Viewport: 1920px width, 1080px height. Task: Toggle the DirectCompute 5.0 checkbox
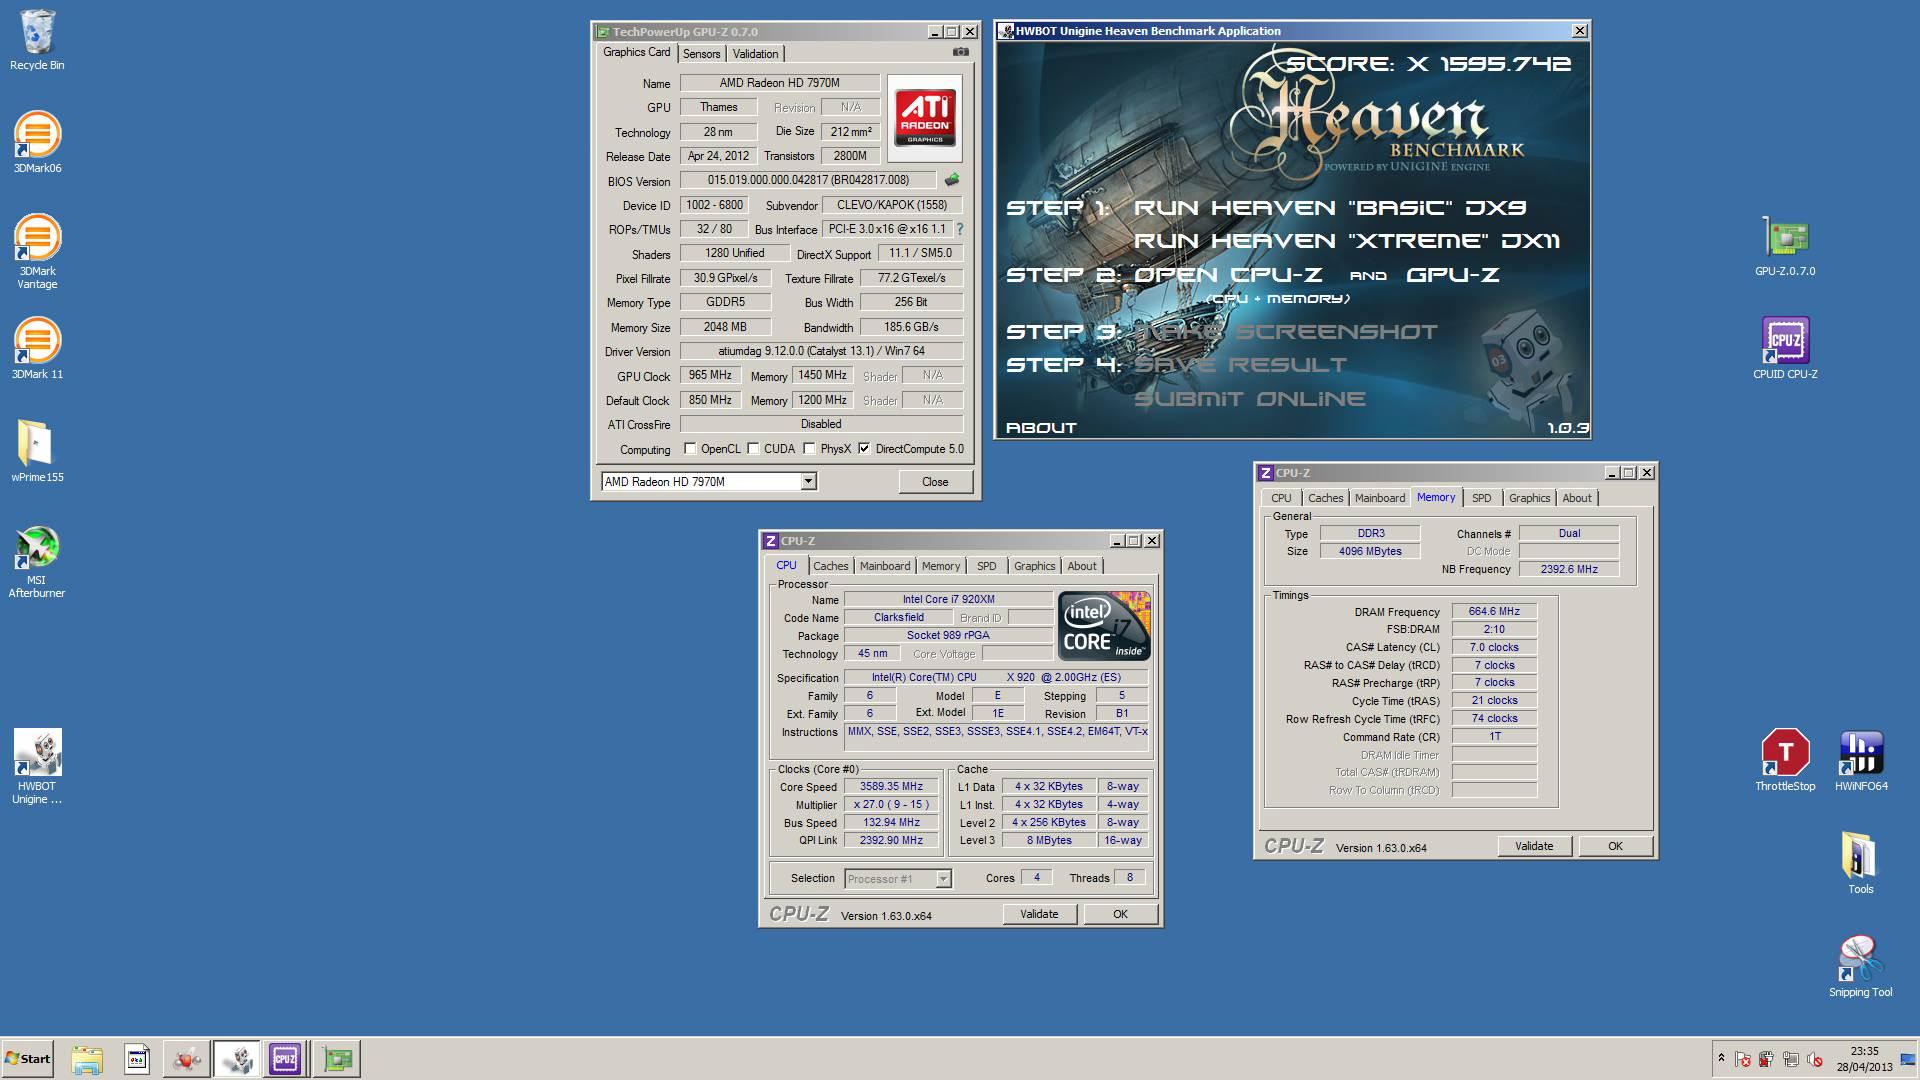point(864,449)
